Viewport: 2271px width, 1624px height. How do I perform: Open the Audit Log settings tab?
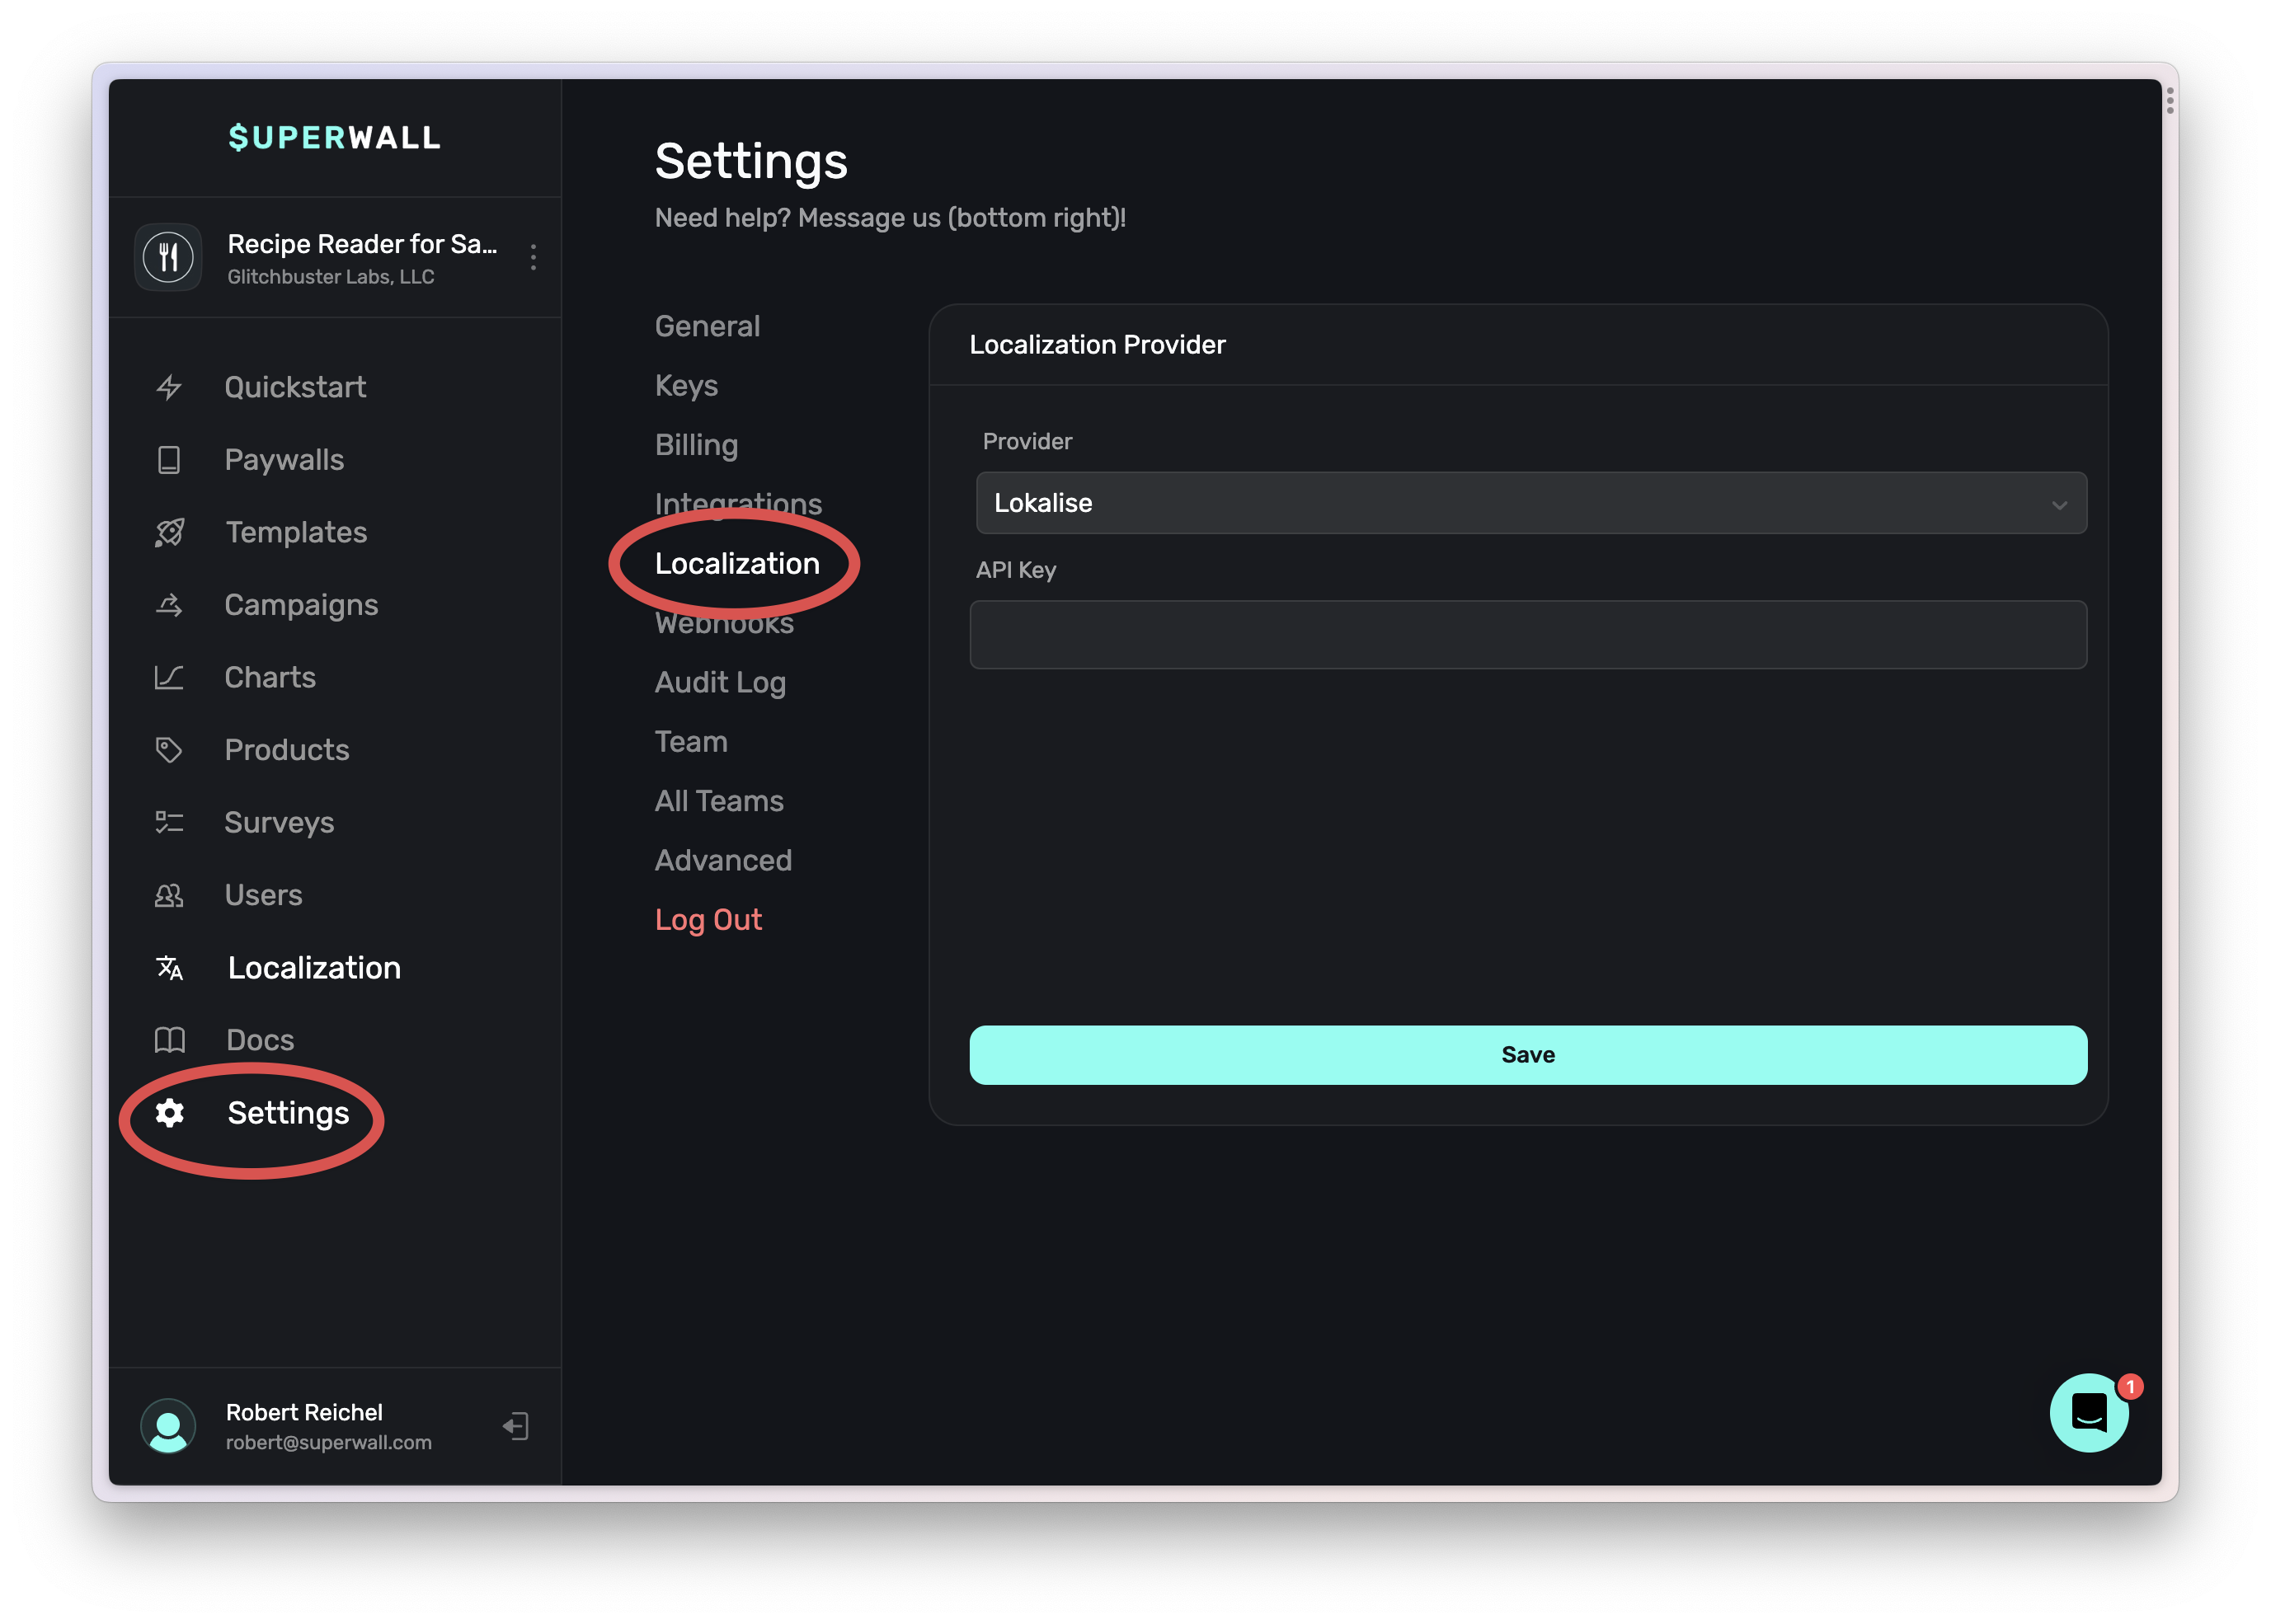point(720,682)
